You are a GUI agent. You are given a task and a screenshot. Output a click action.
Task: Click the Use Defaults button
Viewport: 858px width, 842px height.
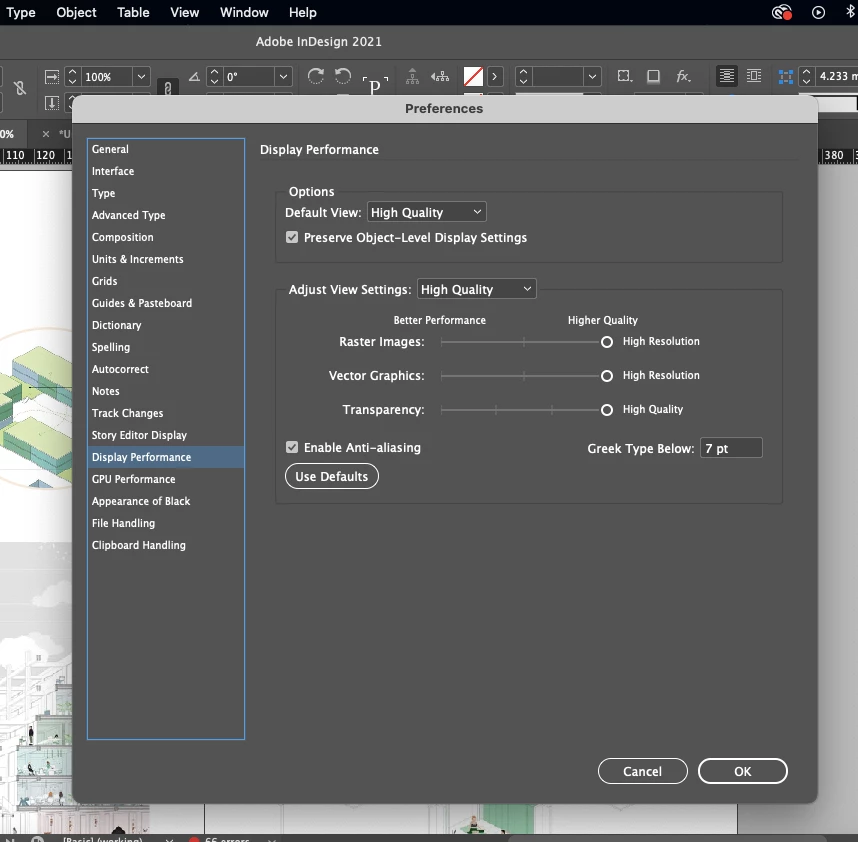point(332,476)
